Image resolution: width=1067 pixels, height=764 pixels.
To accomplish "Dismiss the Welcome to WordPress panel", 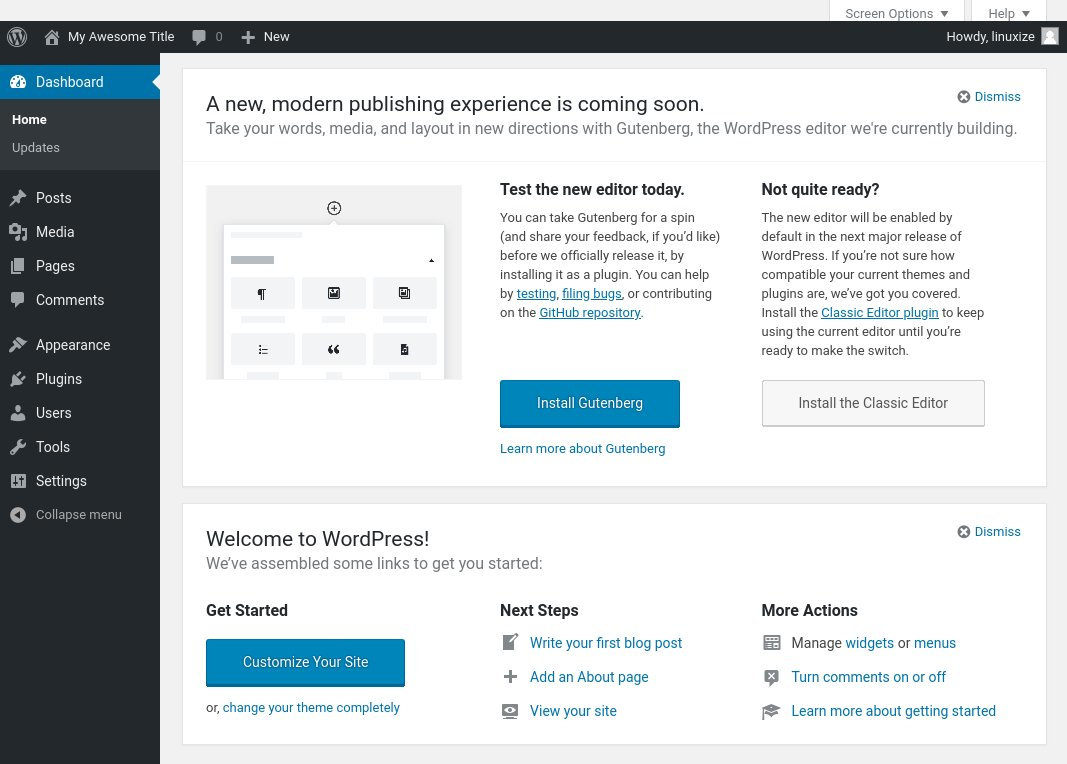I will [989, 531].
